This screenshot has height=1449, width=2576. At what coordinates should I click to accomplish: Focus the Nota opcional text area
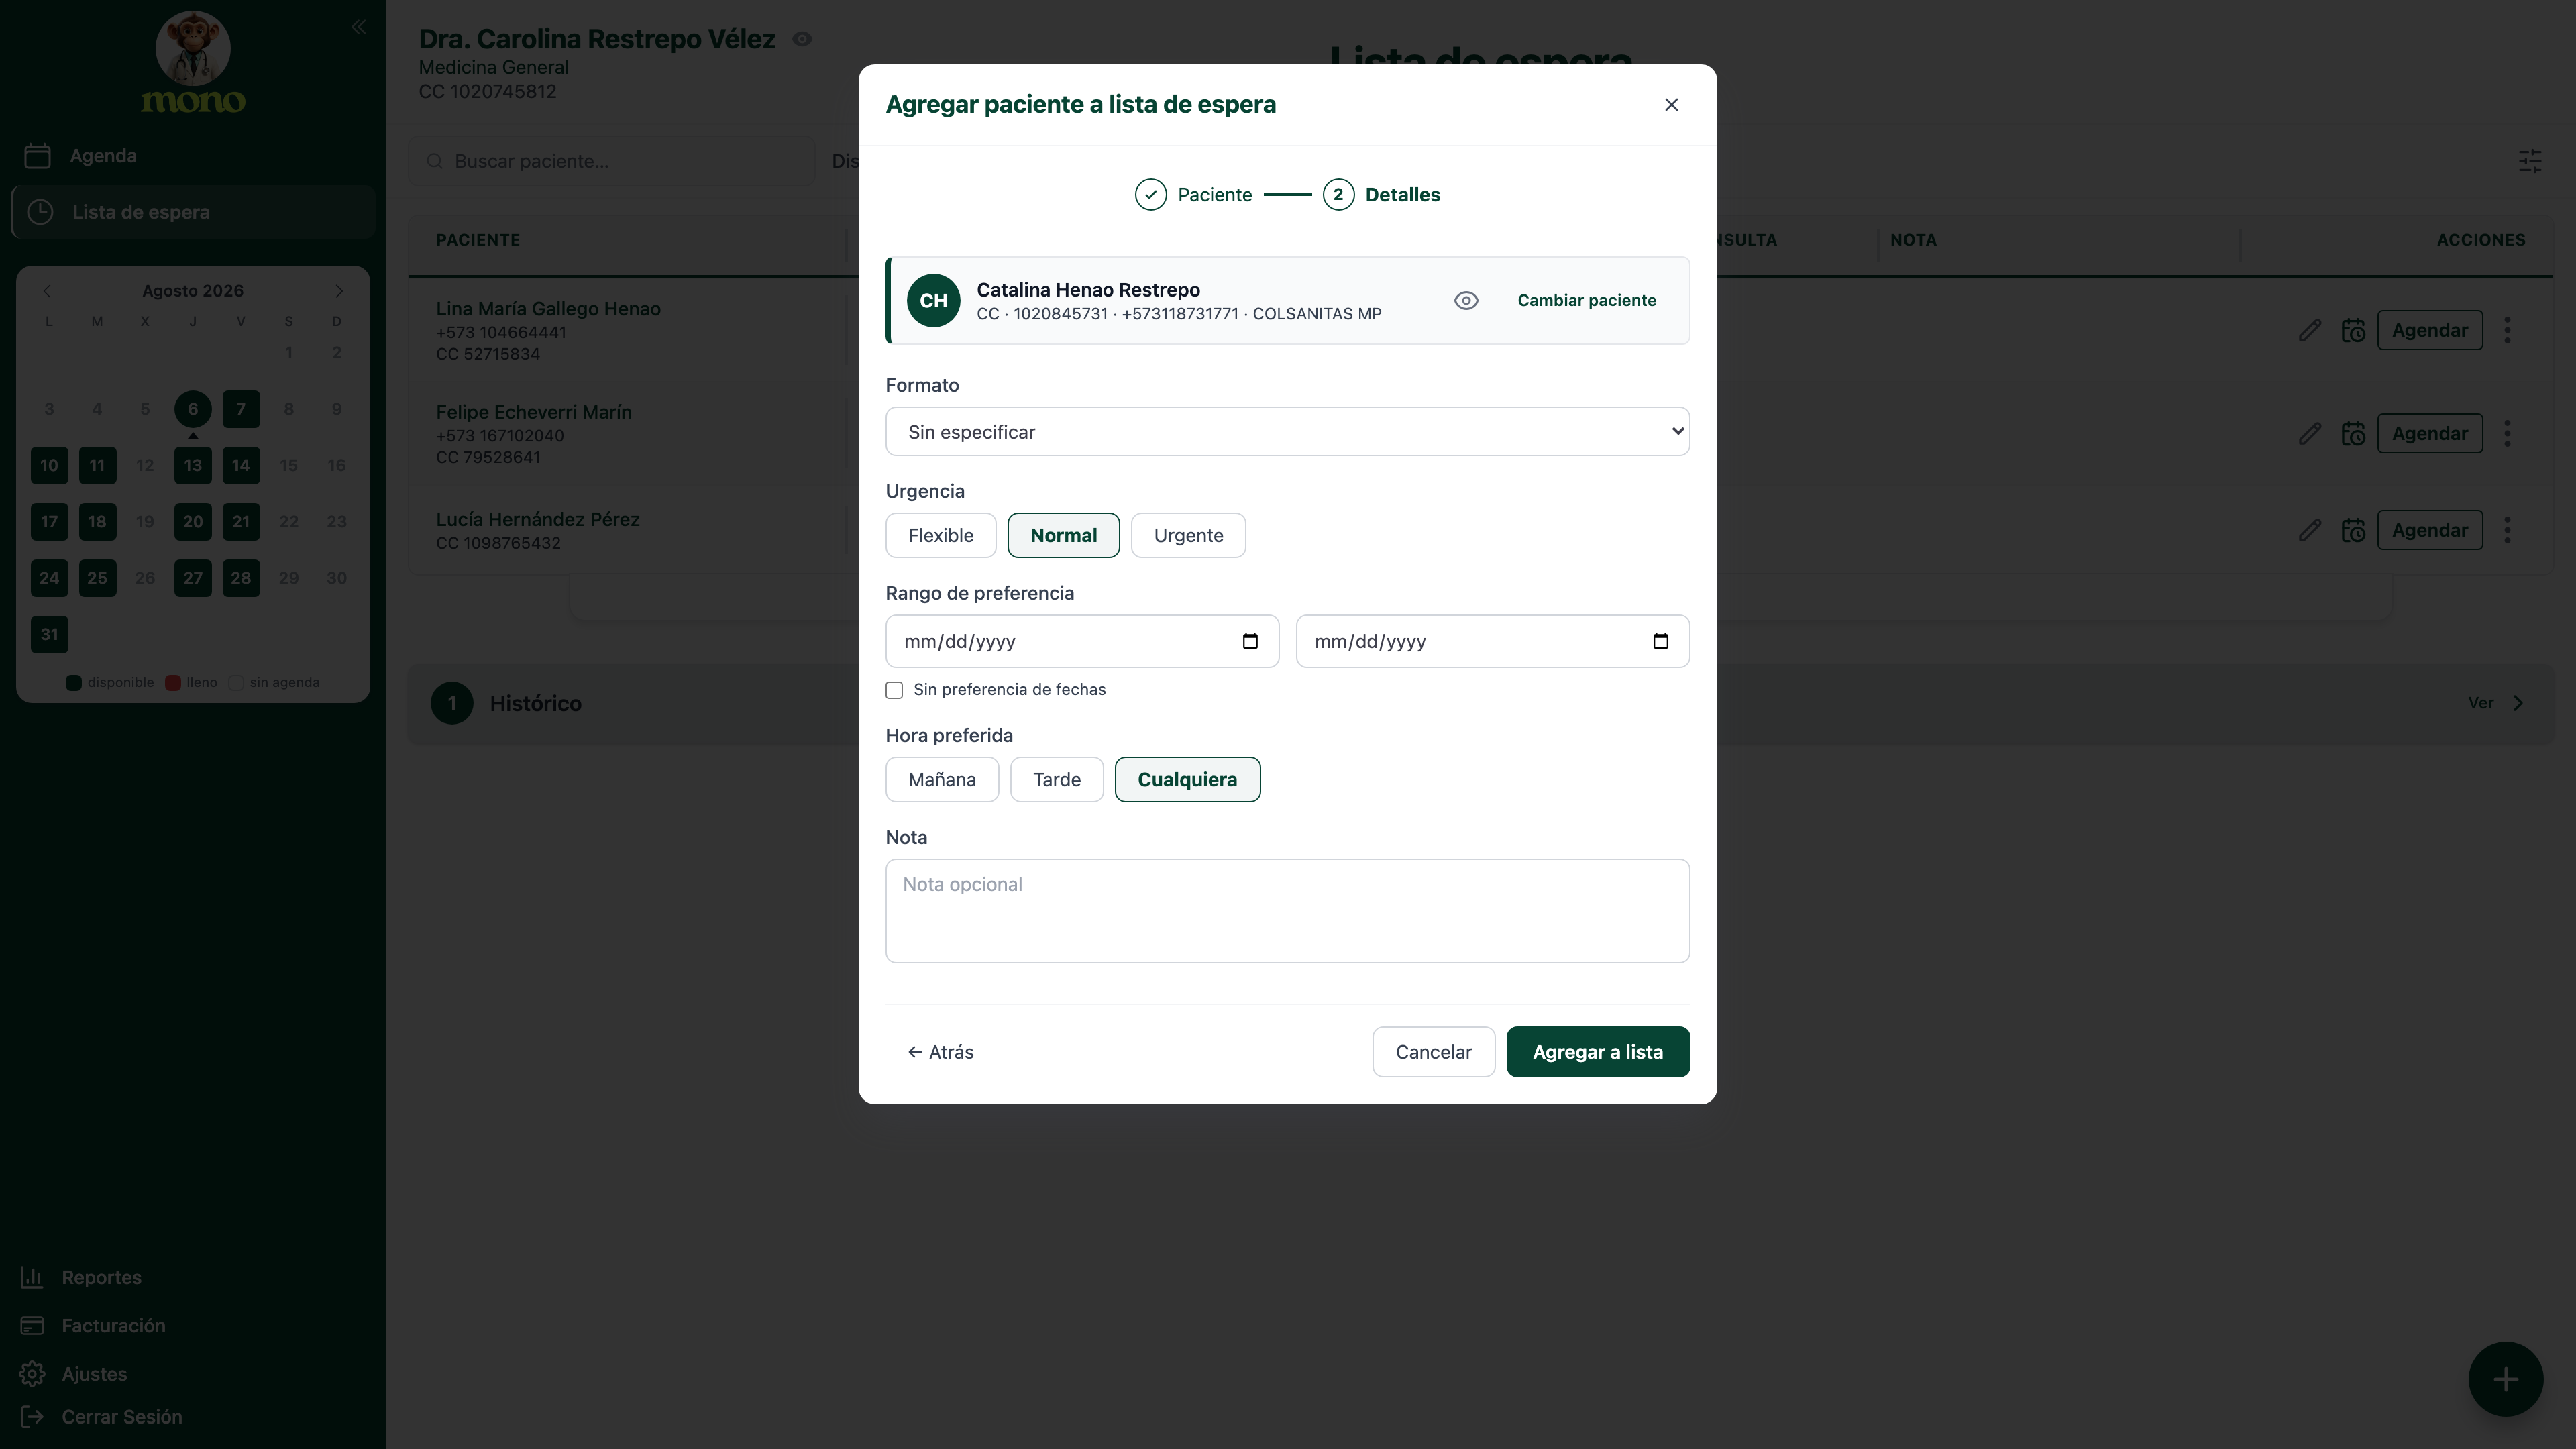(1287, 911)
